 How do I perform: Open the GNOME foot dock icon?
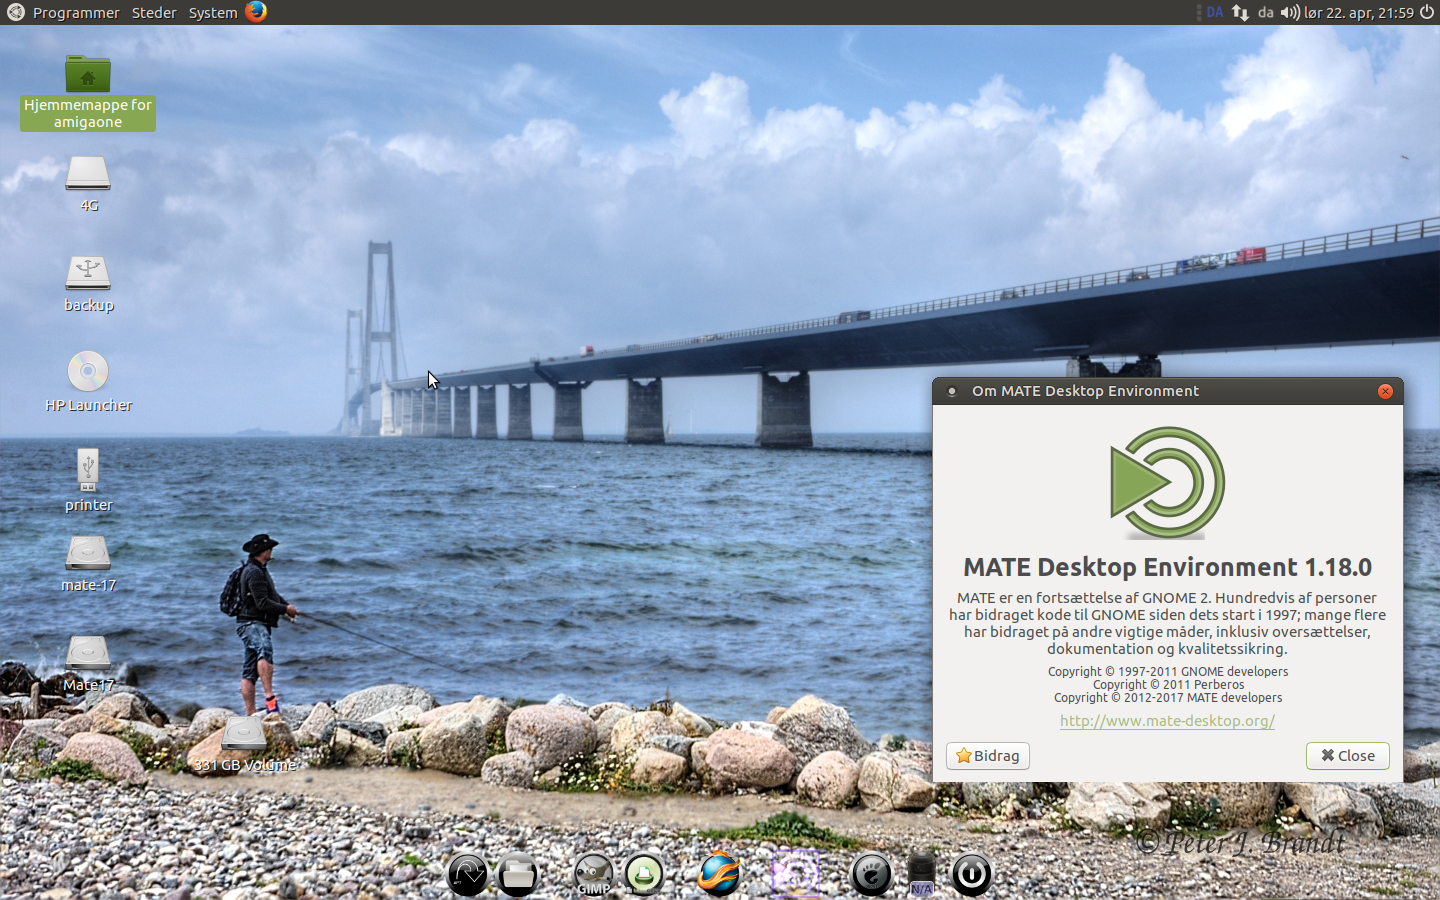[871, 875]
